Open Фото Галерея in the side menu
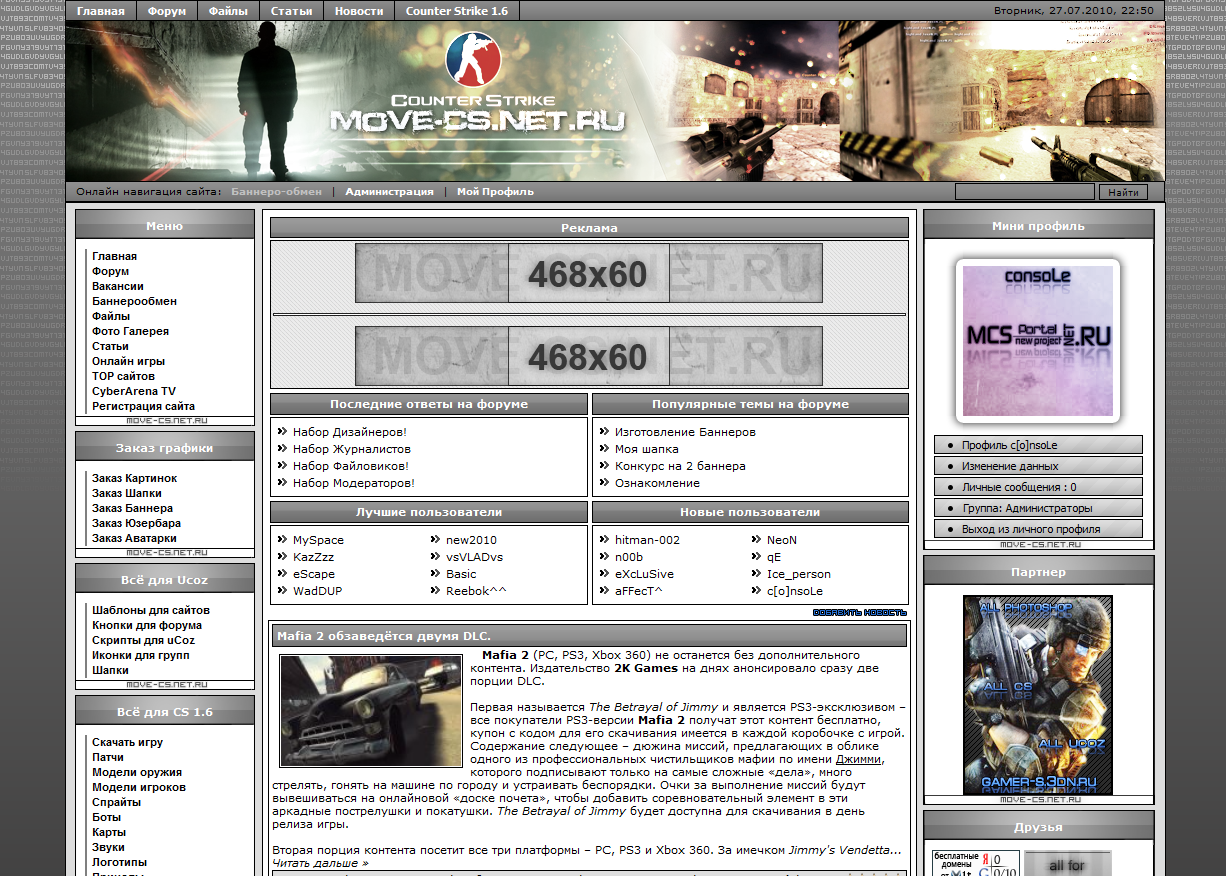This screenshot has width=1226, height=876. coord(130,331)
